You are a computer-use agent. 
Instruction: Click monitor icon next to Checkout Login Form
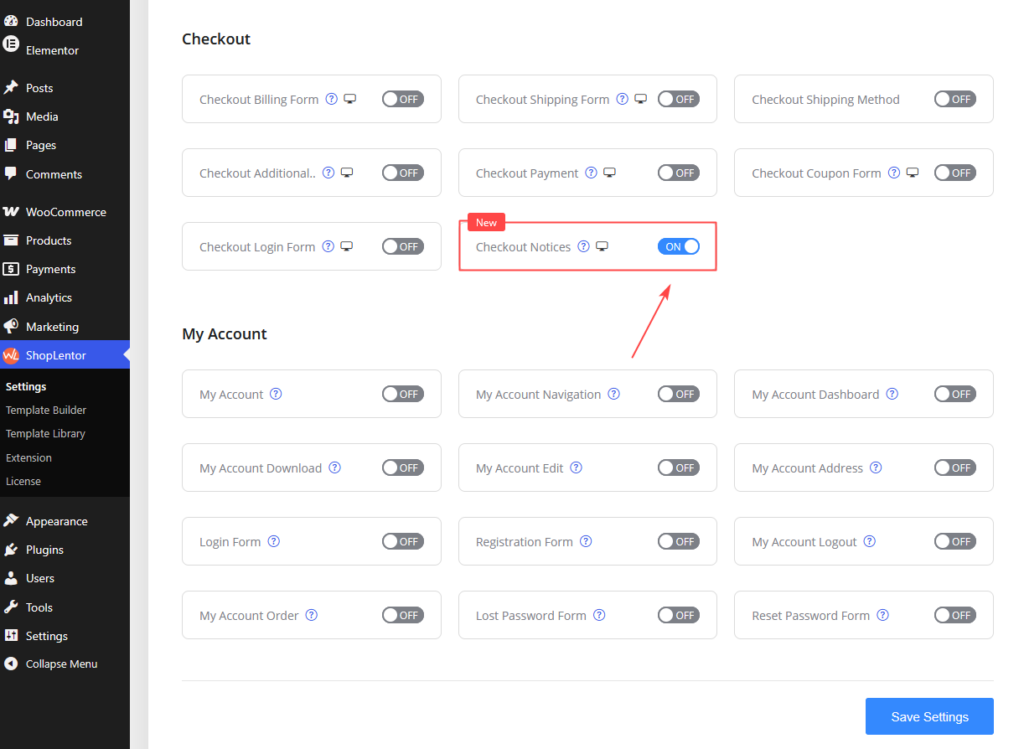[347, 246]
